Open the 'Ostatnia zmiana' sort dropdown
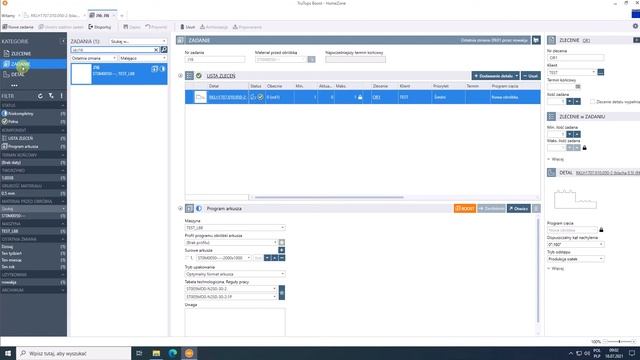 [x=94, y=58]
